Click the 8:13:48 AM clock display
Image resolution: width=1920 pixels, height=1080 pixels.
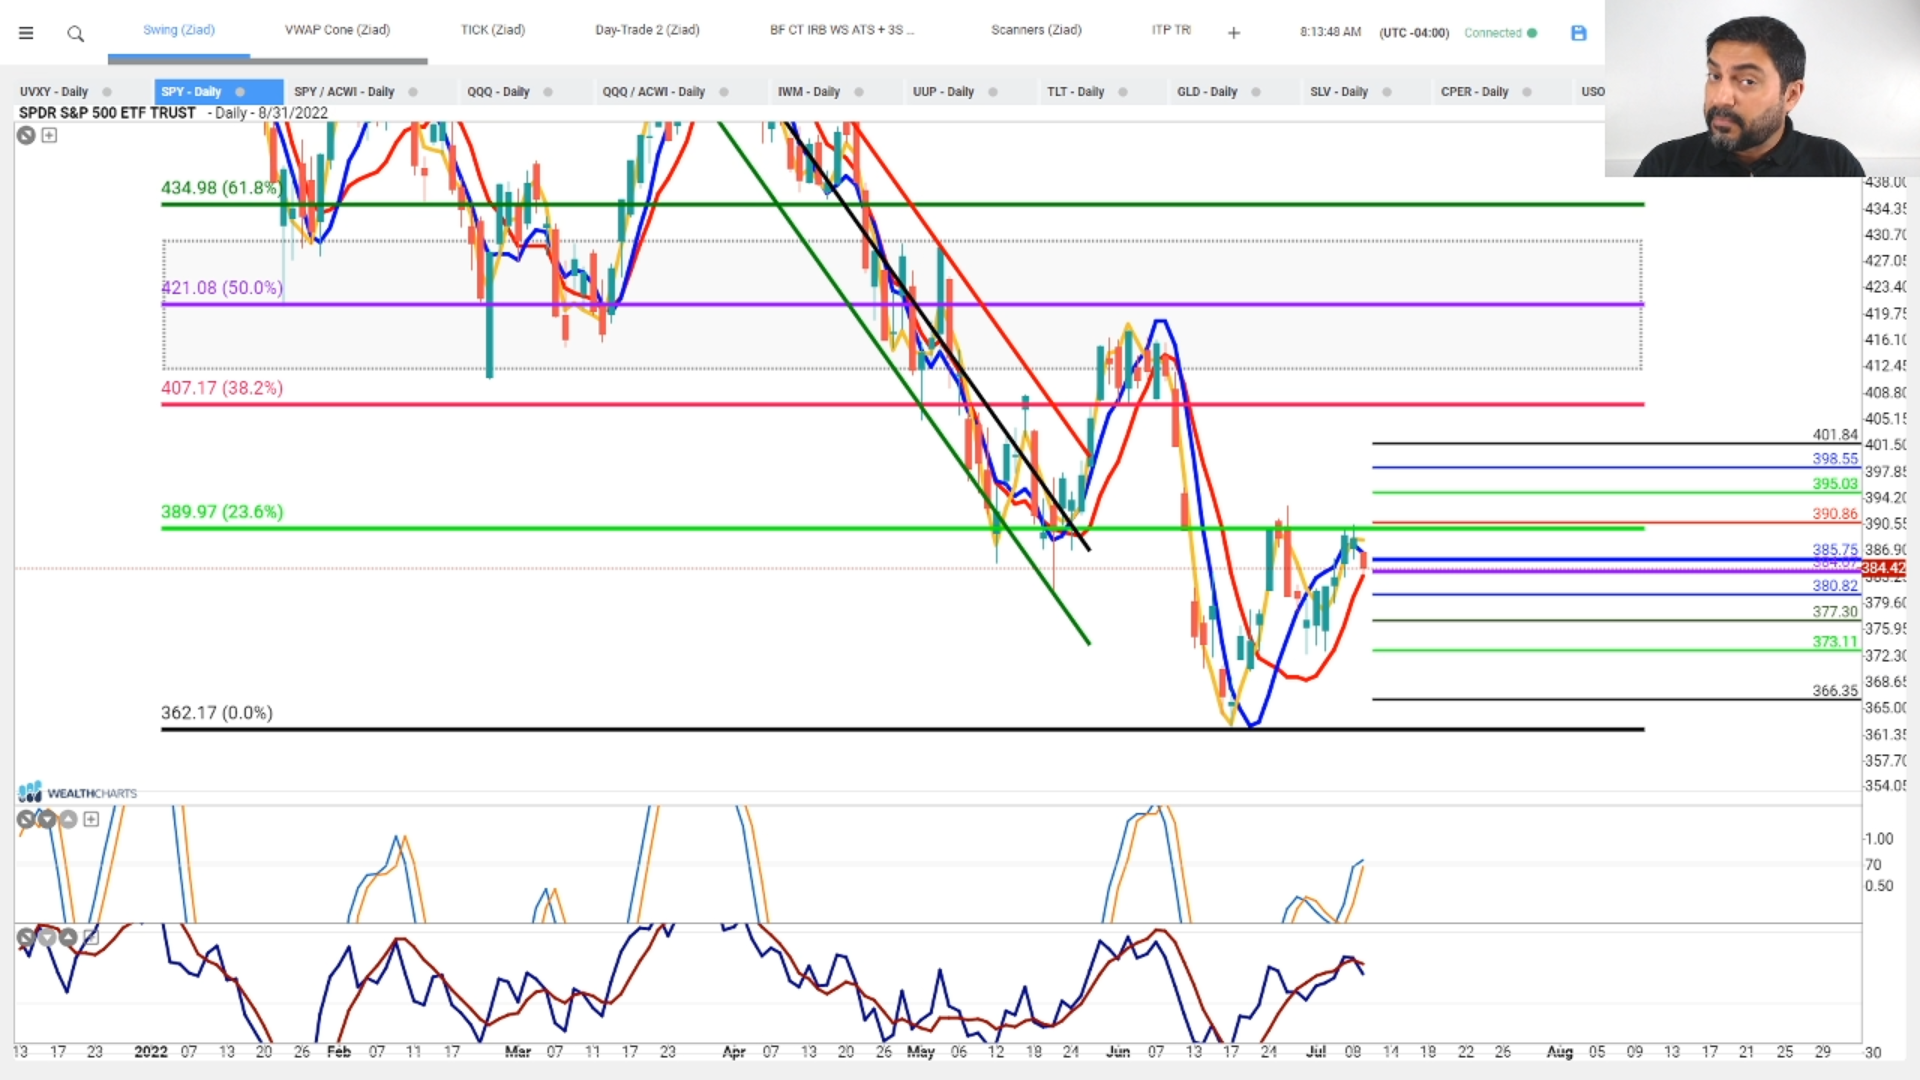coord(1330,33)
